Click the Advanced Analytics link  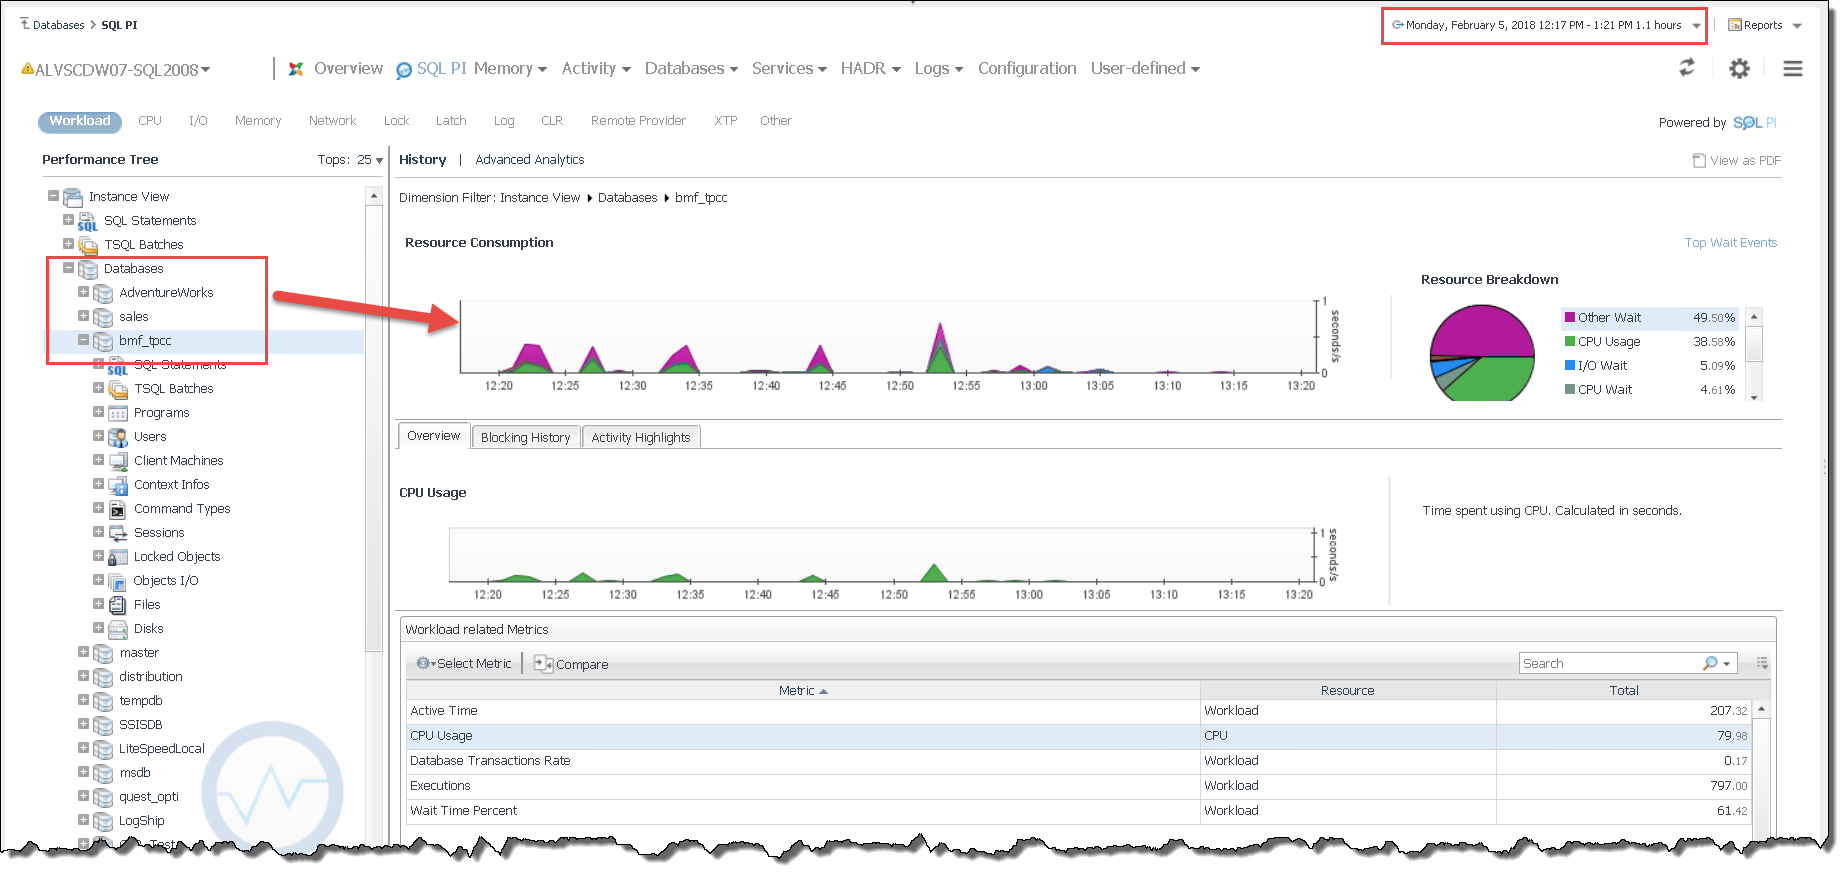coord(529,160)
